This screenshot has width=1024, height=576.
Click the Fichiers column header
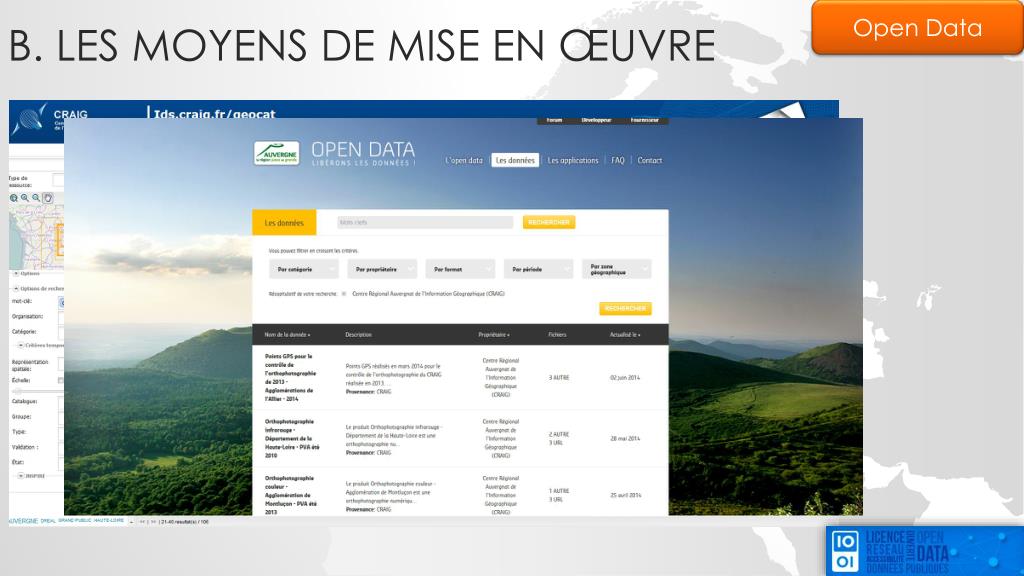click(557, 334)
